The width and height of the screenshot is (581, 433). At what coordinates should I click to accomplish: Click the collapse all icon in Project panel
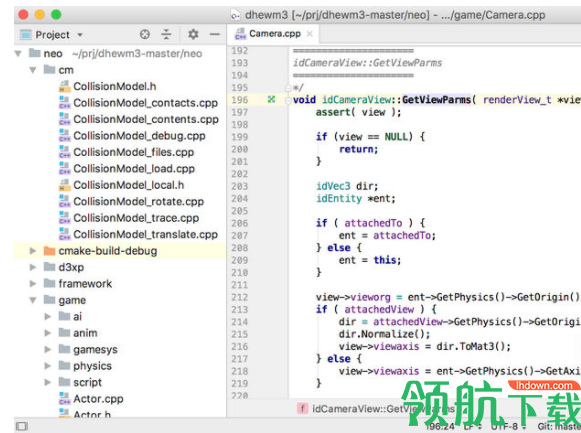[x=166, y=34]
